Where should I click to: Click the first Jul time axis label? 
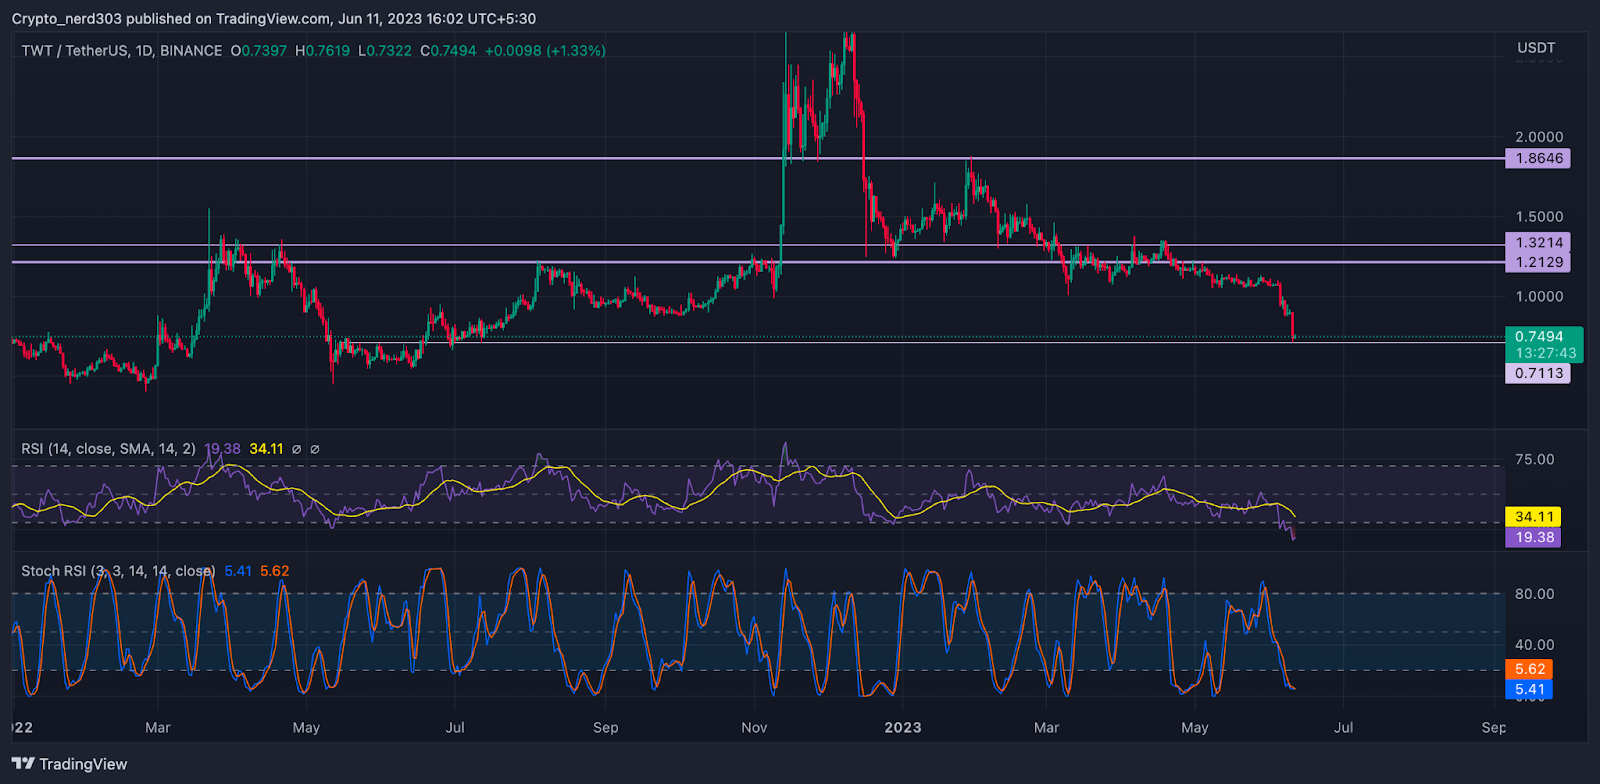point(454,727)
